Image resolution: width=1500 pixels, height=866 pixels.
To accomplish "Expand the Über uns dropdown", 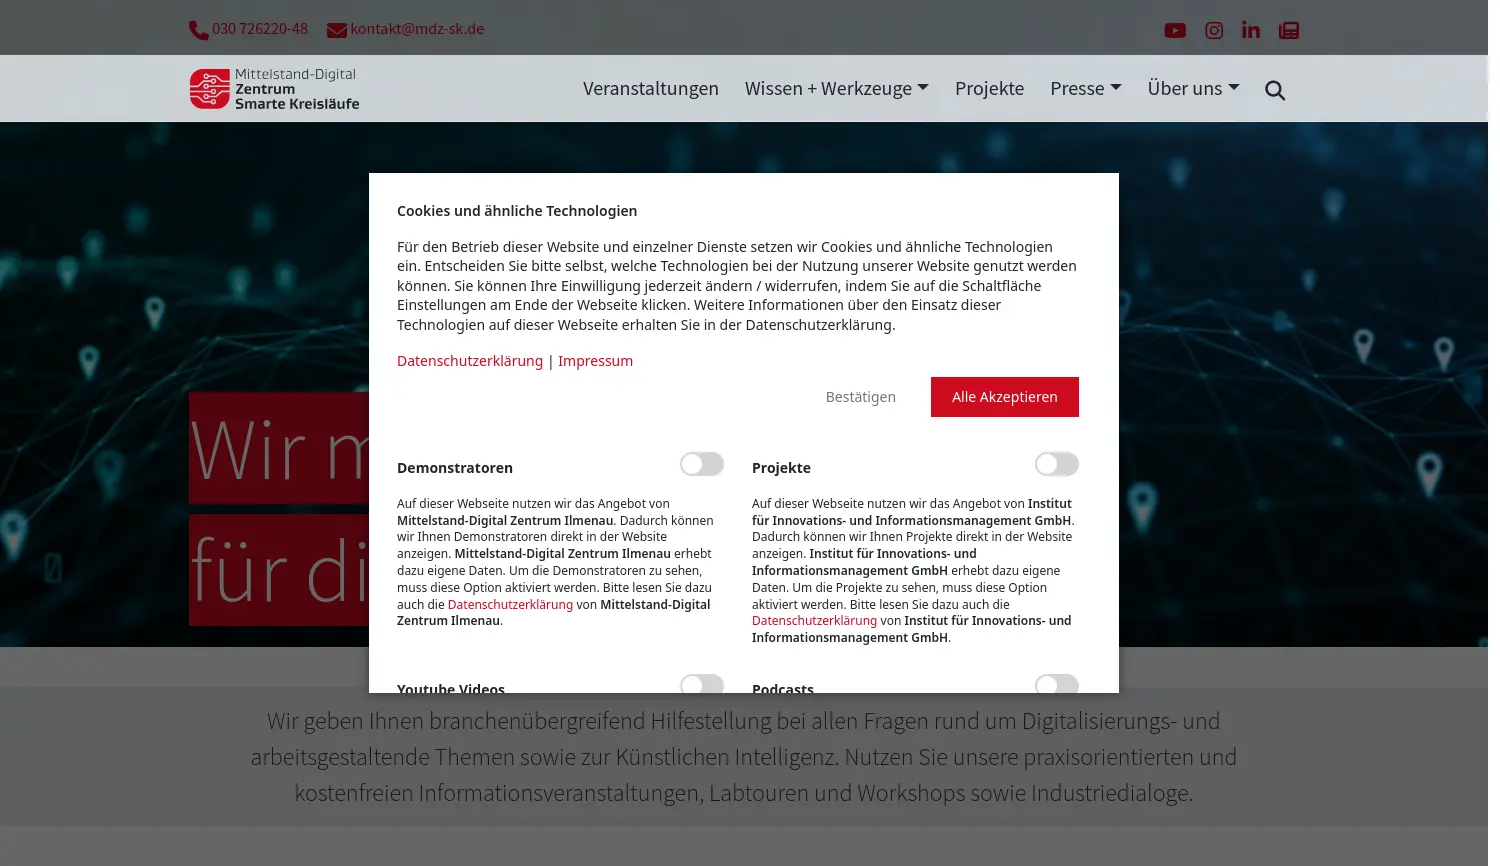I will (x=1193, y=88).
